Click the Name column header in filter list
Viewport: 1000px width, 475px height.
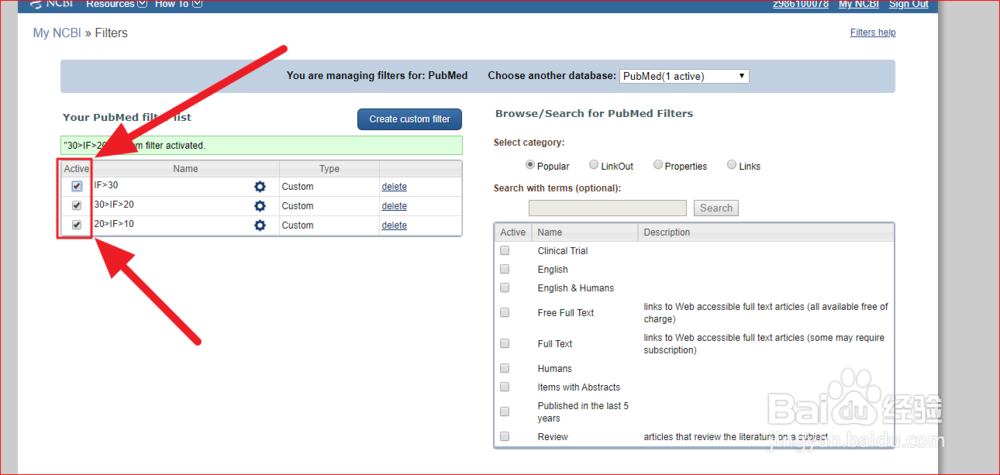pyautogui.click(x=186, y=169)
